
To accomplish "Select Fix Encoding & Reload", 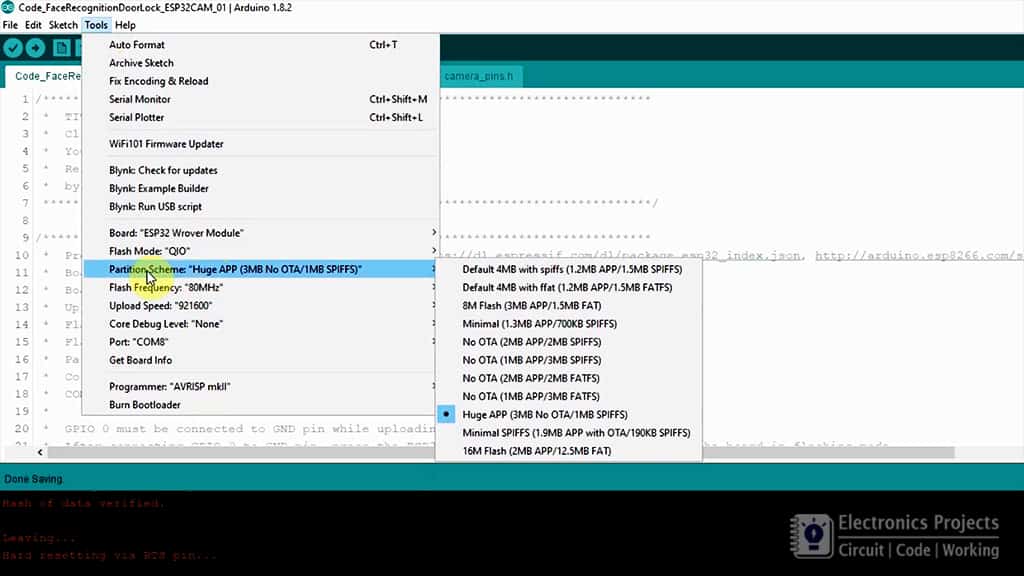I will 261,81.
